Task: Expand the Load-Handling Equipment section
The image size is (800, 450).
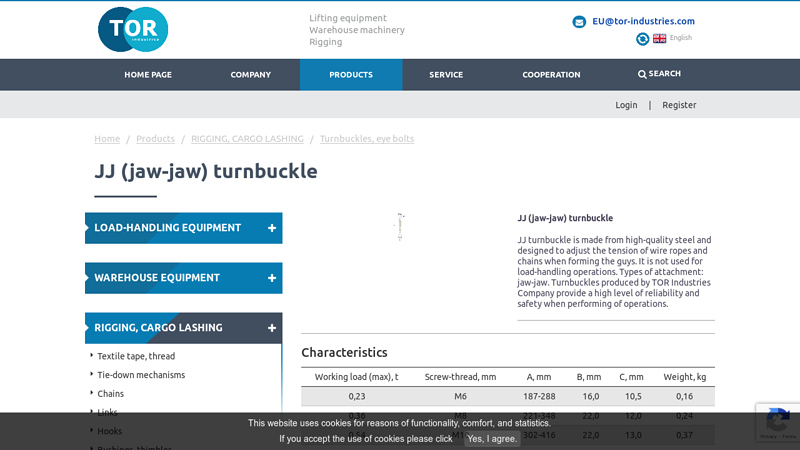Action: click(x=272, y=228)
